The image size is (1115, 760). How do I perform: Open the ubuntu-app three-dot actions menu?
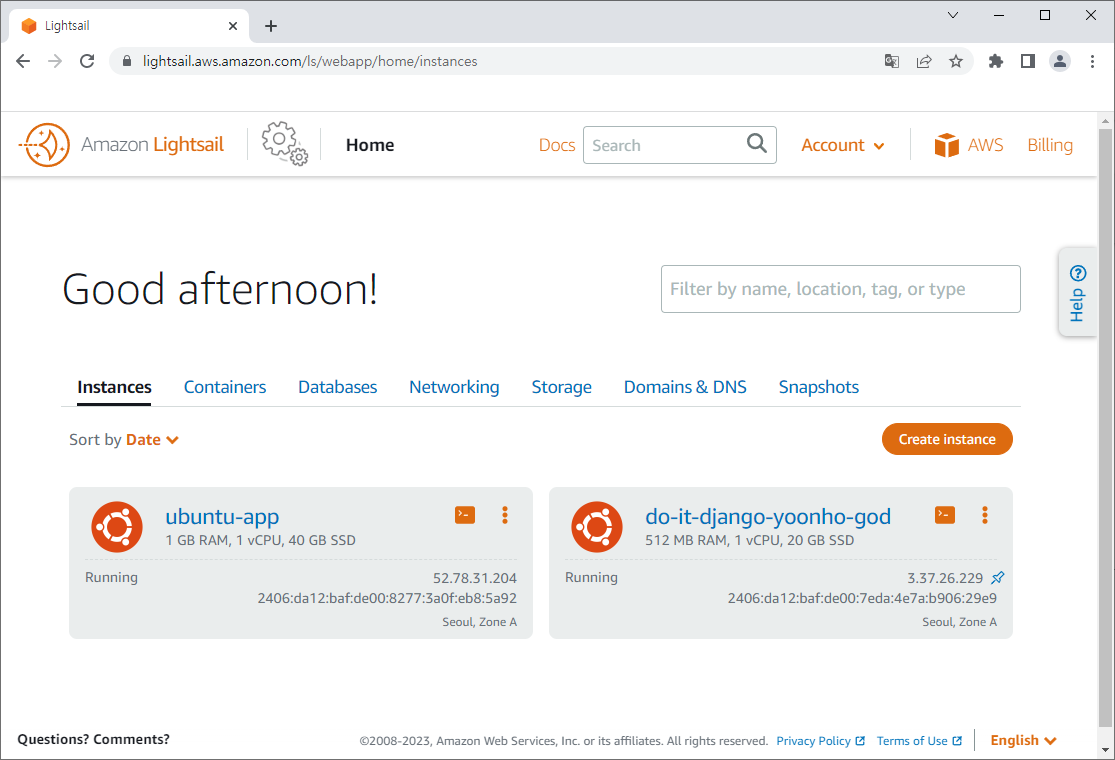pyautogui.click(x=505, y=515)
